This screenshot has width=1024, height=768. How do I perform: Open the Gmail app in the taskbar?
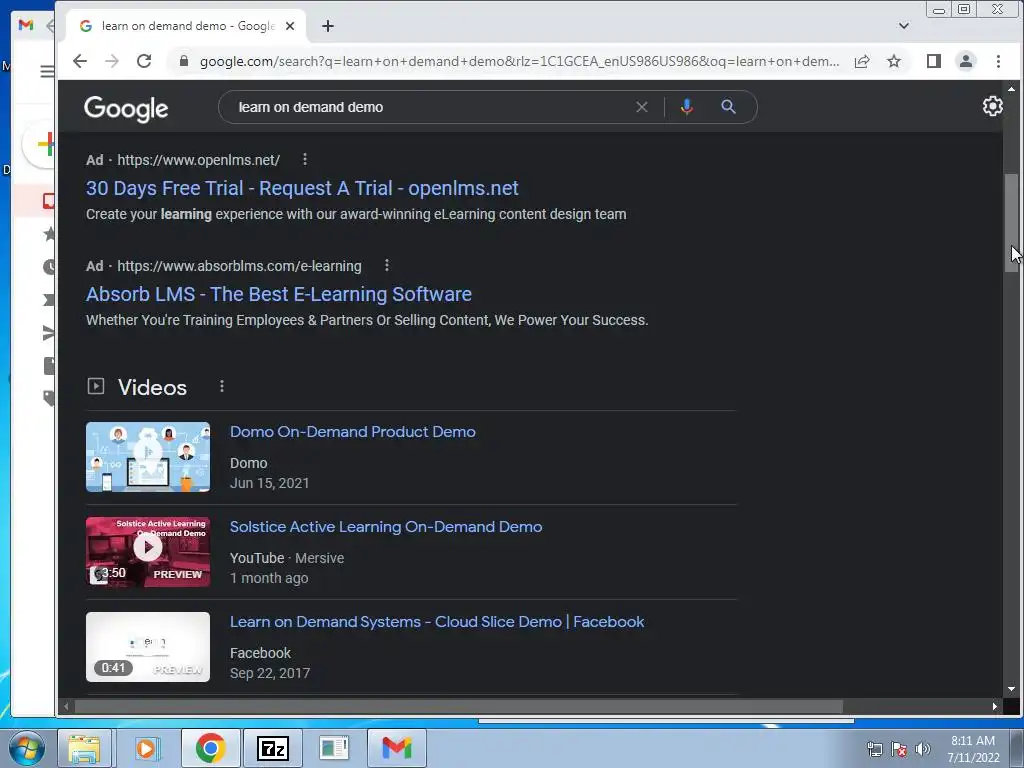(396, 748)
